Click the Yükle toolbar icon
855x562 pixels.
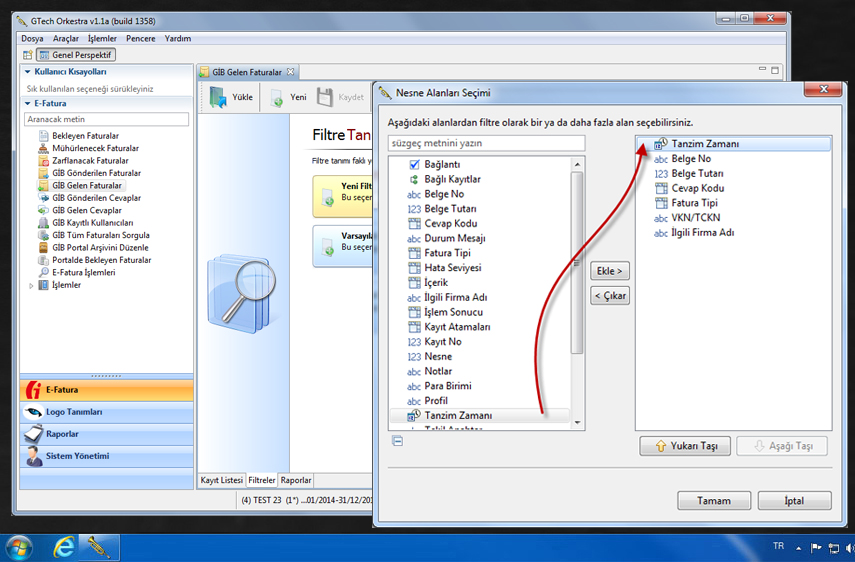click(x=218, y=97)
